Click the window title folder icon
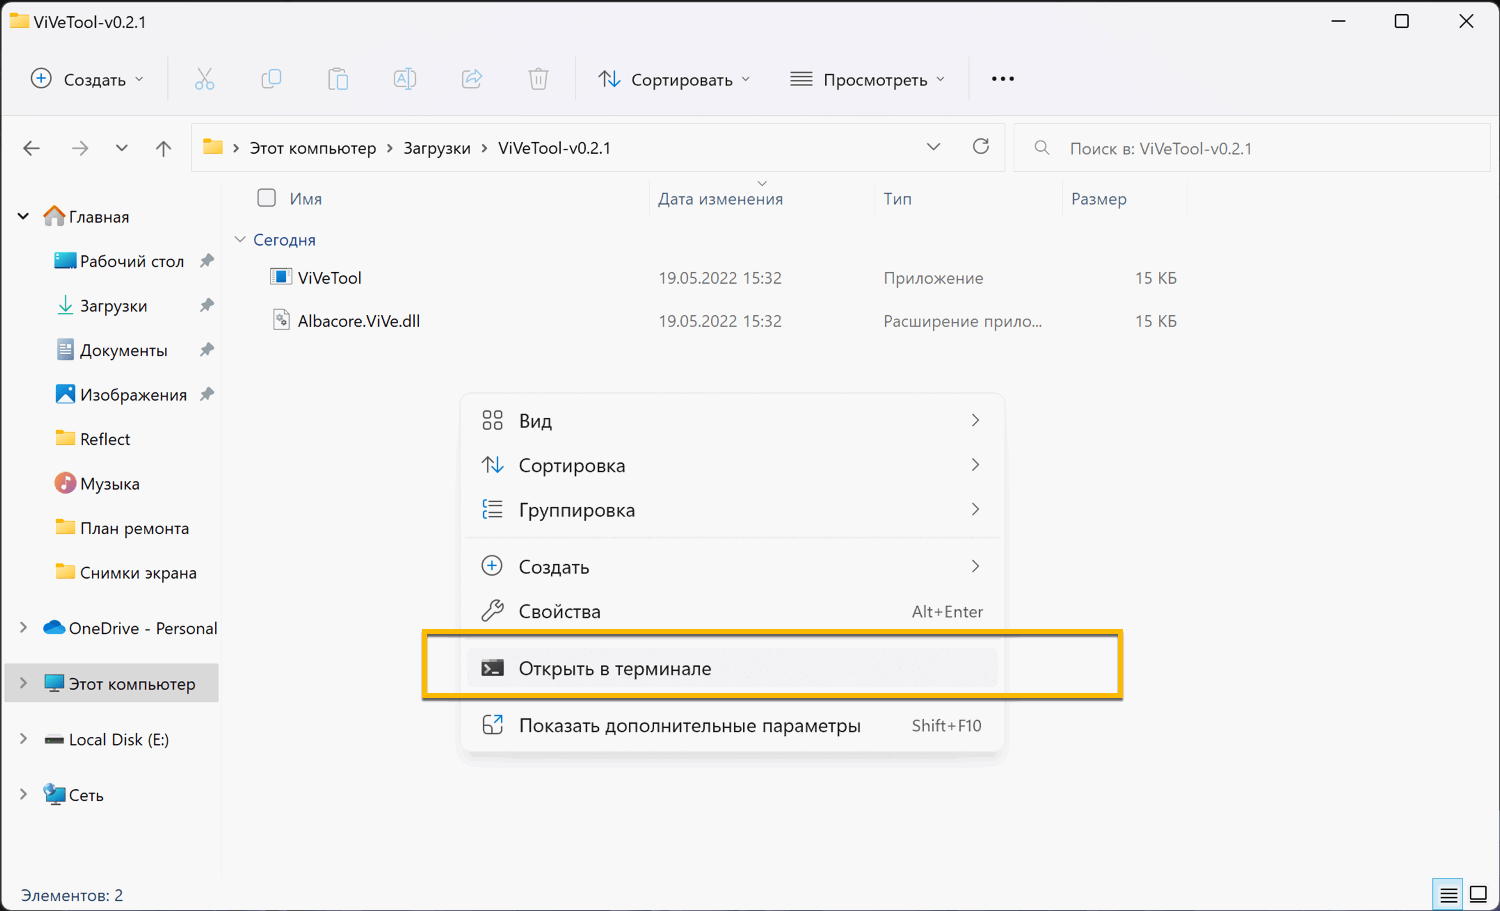 pyautogui.click(x=19, y=21)
